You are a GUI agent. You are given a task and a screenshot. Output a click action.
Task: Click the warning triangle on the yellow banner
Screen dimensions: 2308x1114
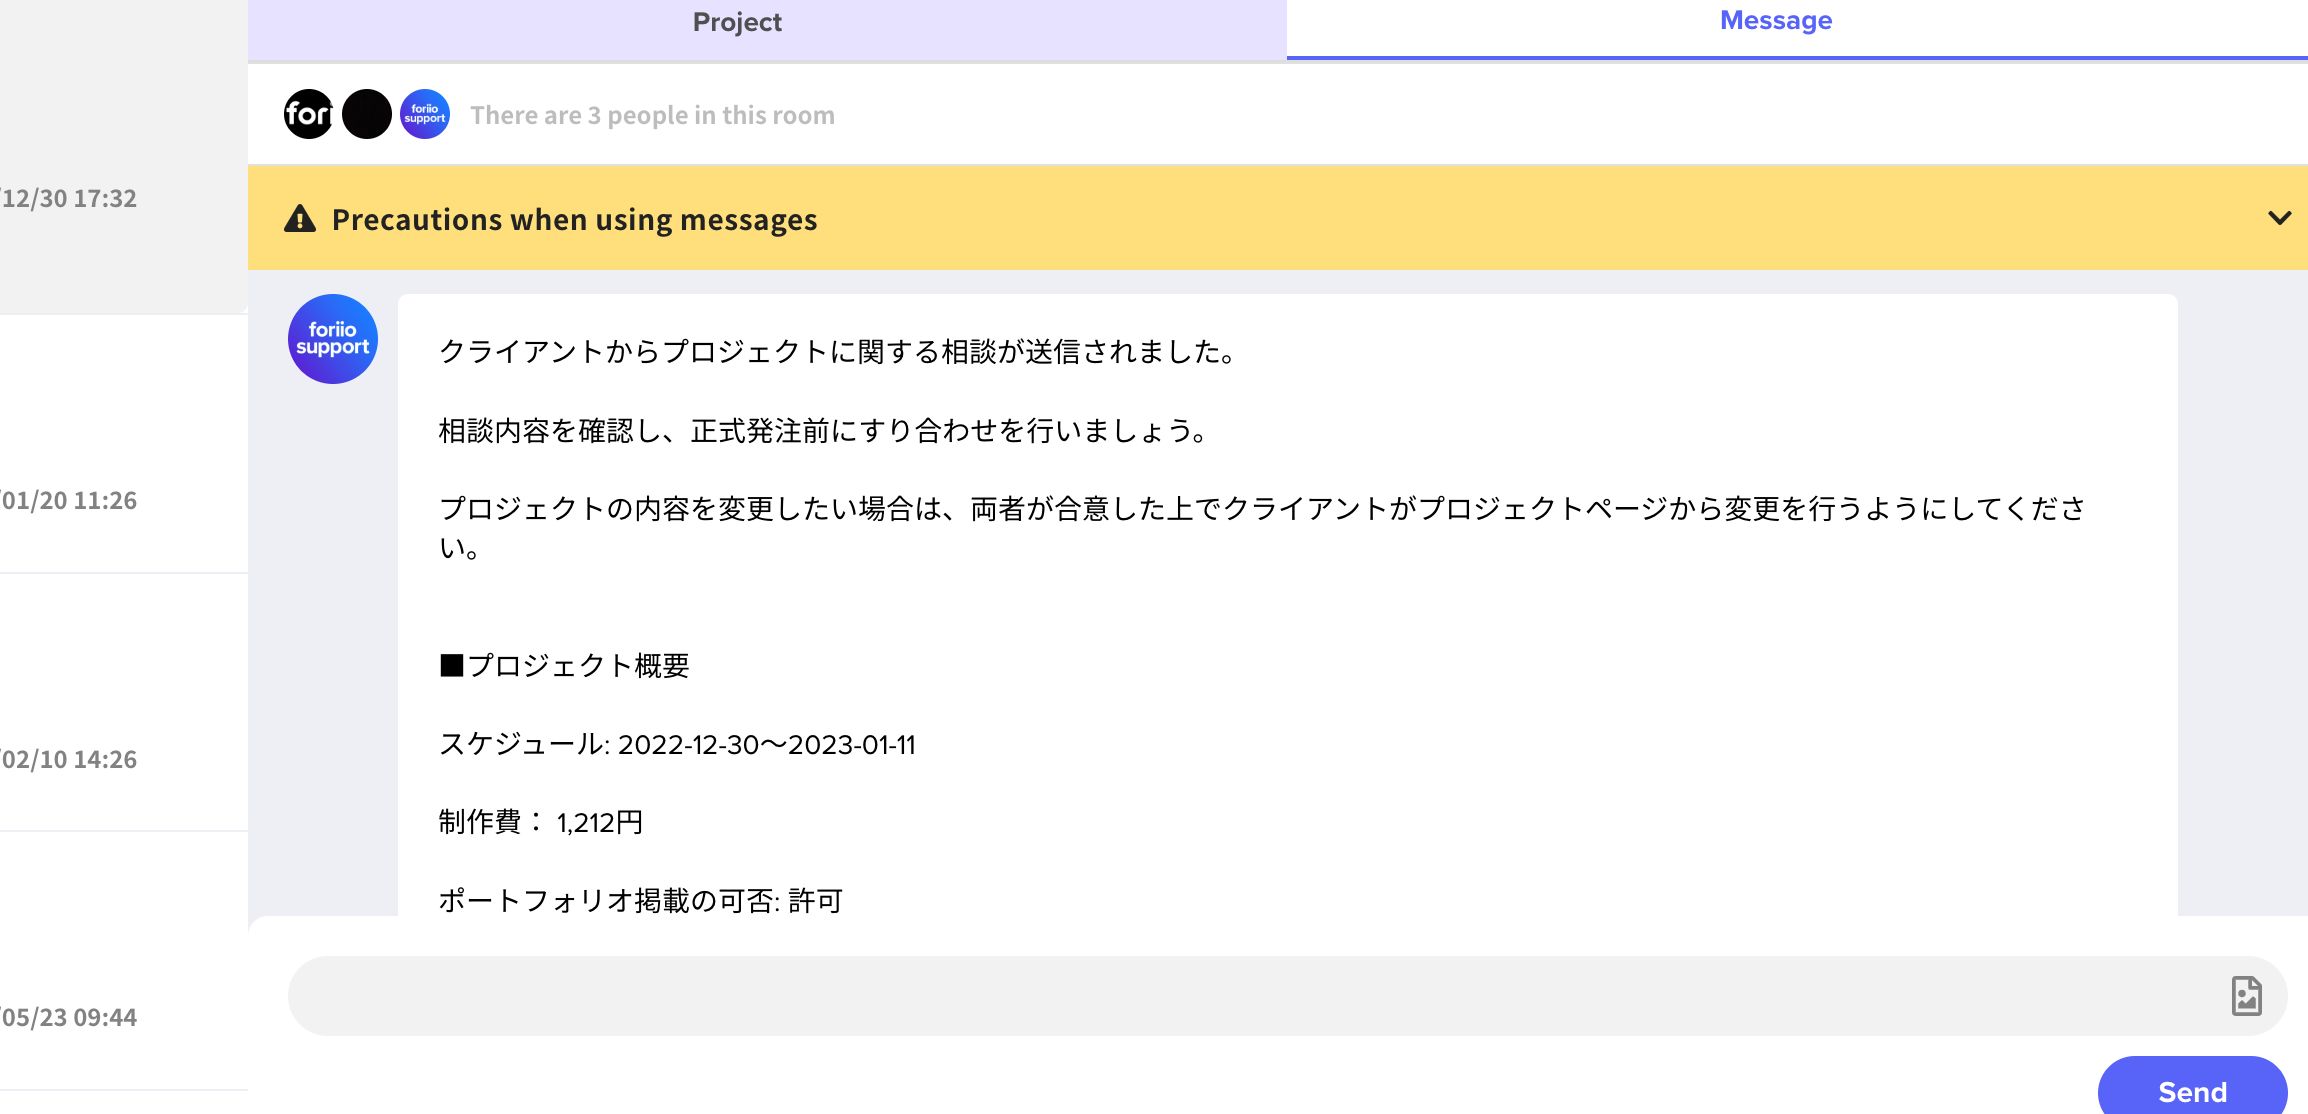click(x=297, y=219)
